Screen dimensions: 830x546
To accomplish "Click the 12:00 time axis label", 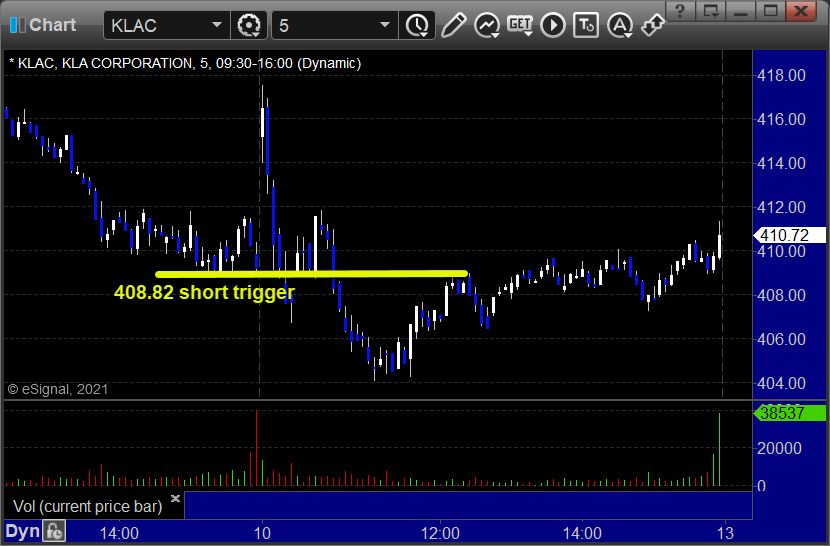I will click(x=440, y=533).
